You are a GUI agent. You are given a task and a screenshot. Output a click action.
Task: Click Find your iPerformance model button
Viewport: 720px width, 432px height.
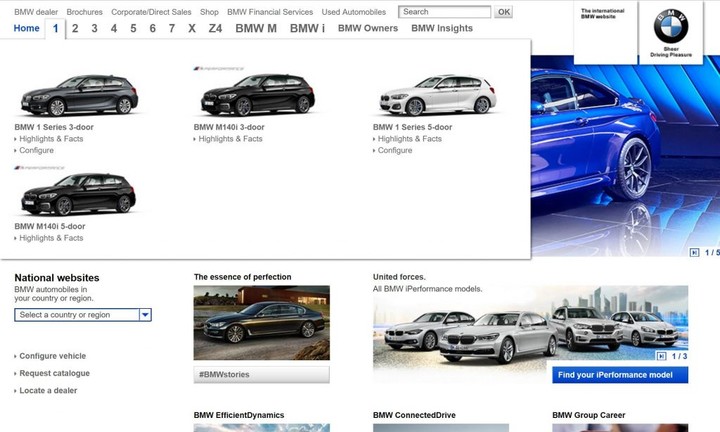tap(620, 375)
